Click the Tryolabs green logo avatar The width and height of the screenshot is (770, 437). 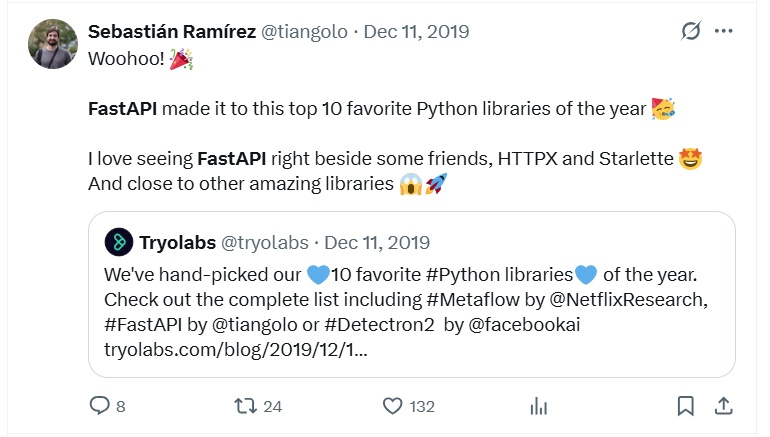(119, 242)
